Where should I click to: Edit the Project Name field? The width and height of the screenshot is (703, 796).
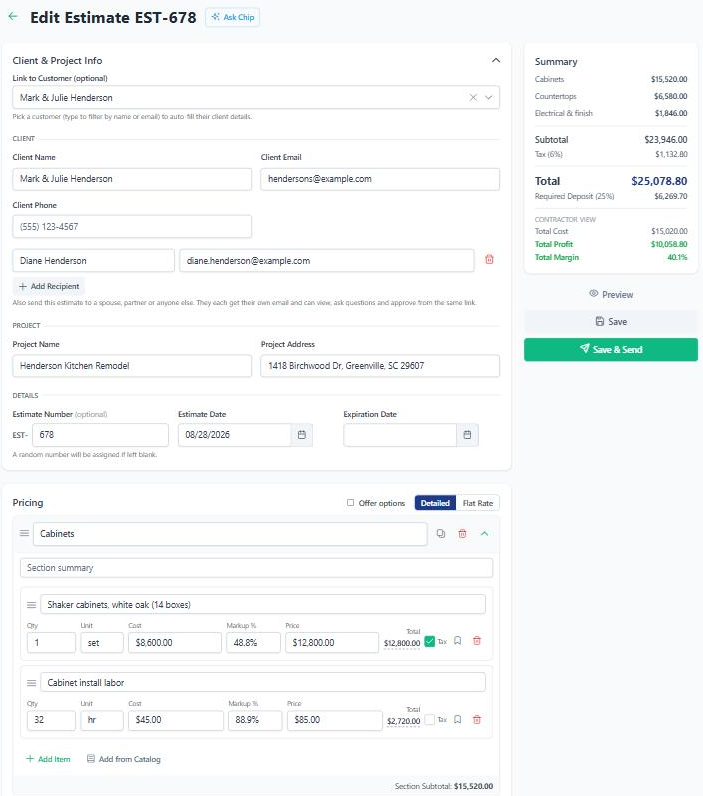tap(132, 366)
